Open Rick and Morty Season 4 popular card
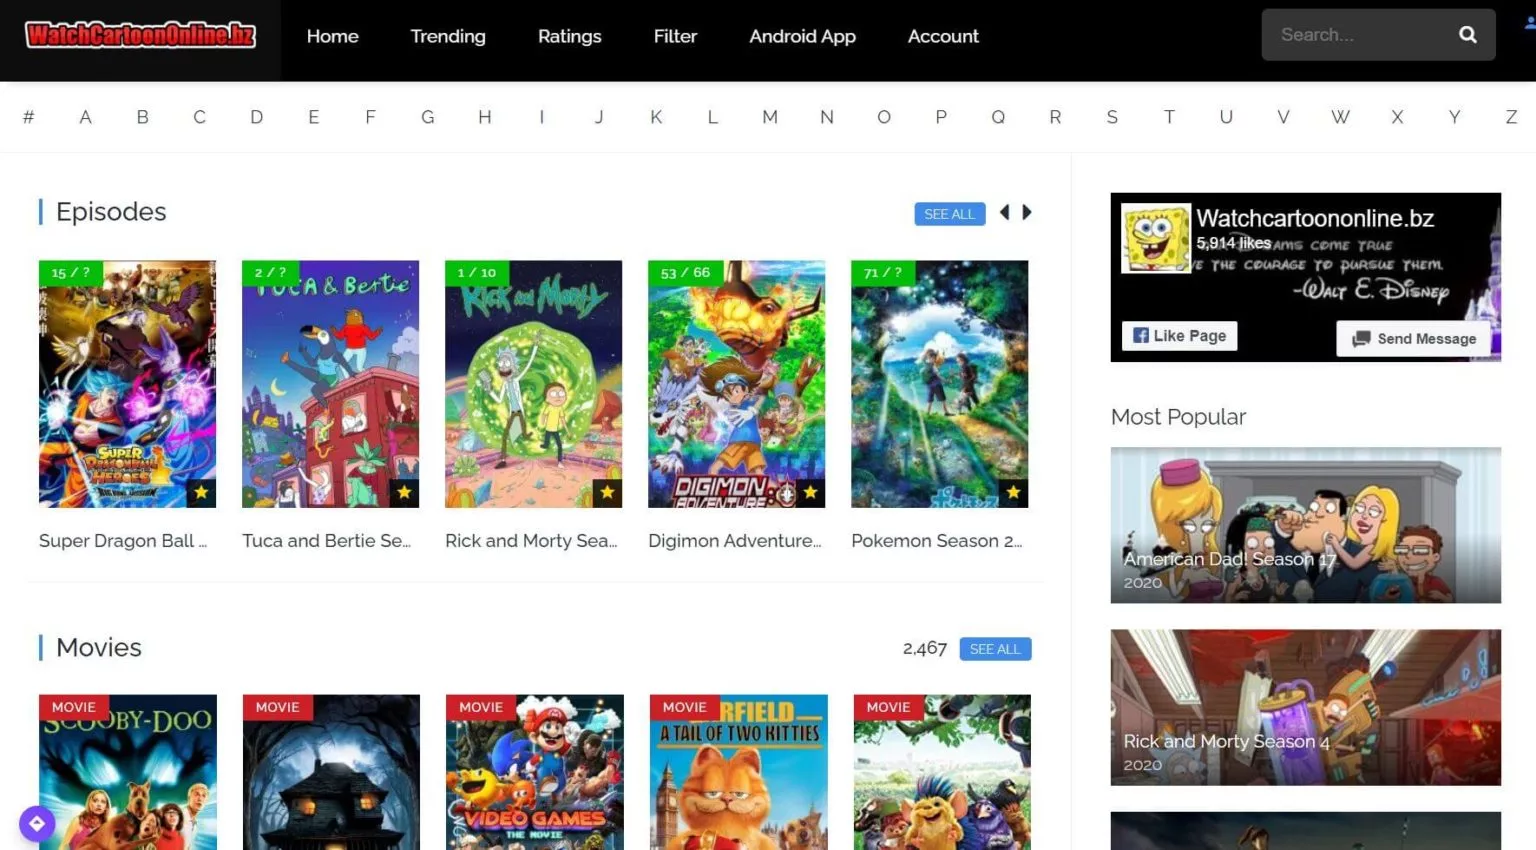The image size is (1536, 850). point(1305,707)
